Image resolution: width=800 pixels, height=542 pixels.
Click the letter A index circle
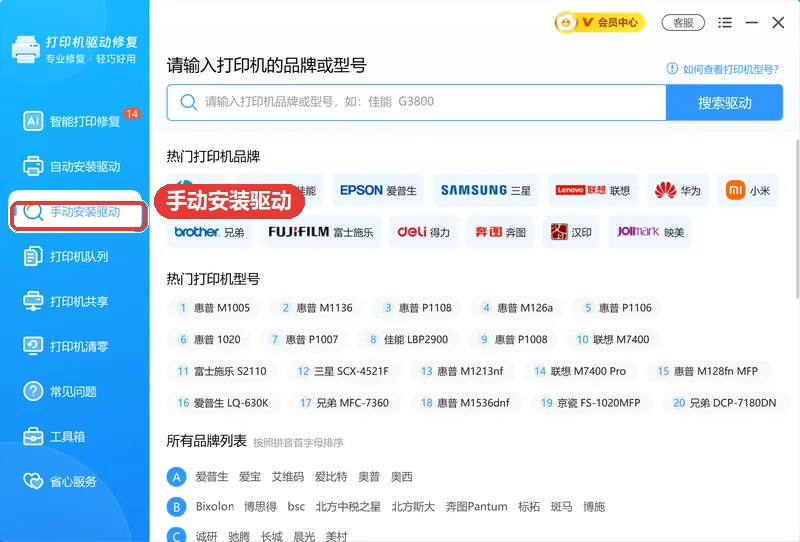tap(177, 477)
